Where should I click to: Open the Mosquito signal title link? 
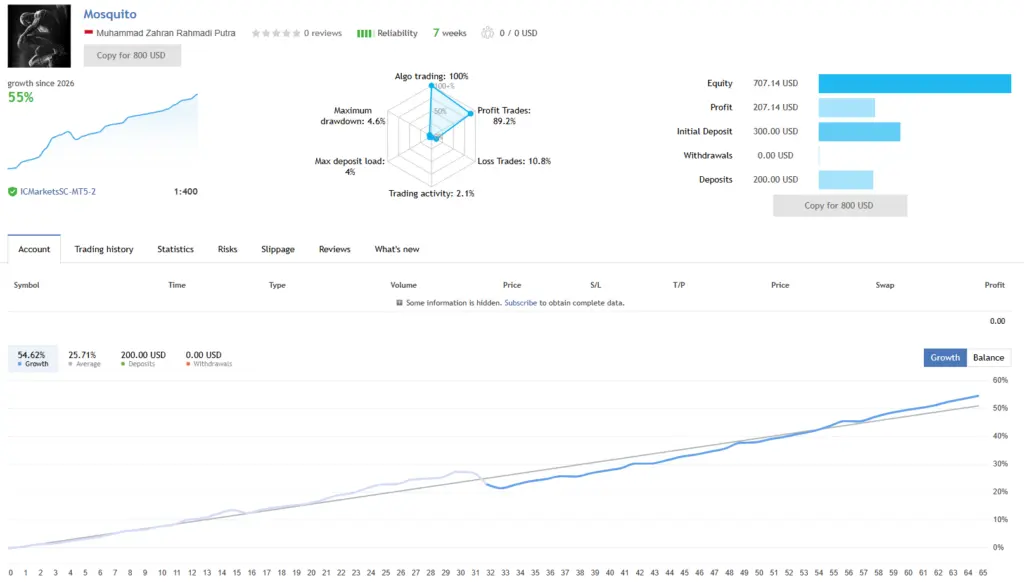[110, 14]
